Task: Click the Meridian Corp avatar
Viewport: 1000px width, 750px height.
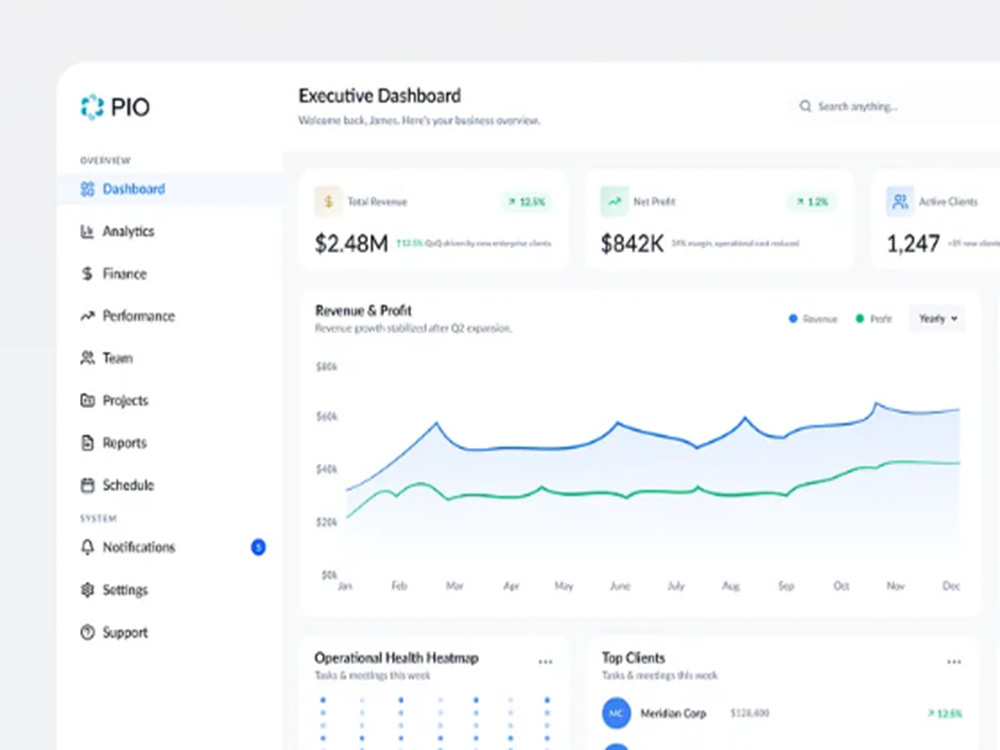Action: click(x=616, y=713)
